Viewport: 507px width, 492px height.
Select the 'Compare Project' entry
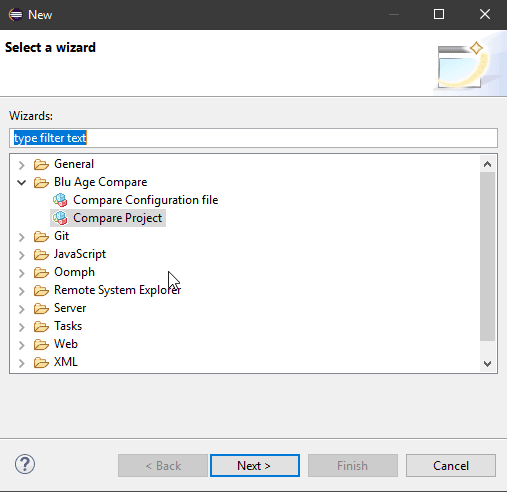point(117,218)
